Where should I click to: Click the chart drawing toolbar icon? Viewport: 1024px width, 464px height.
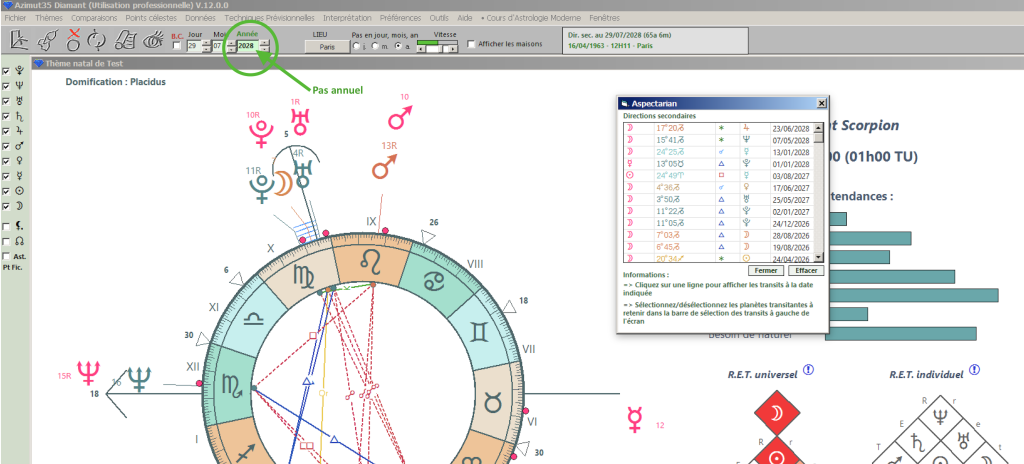[x=20, y=41]
